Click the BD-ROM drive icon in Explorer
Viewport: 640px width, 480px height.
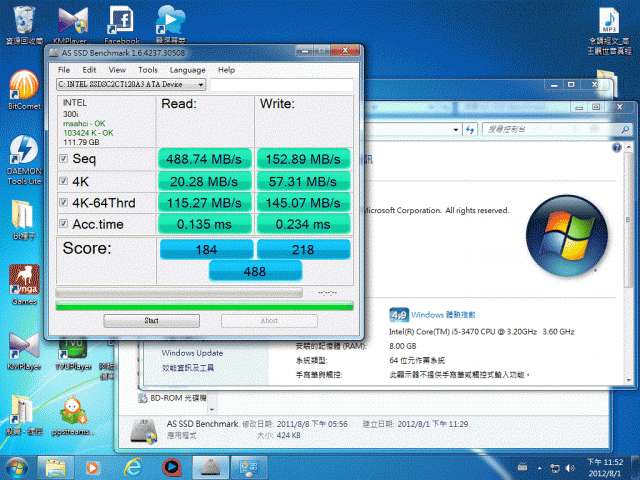click(142, 398)
